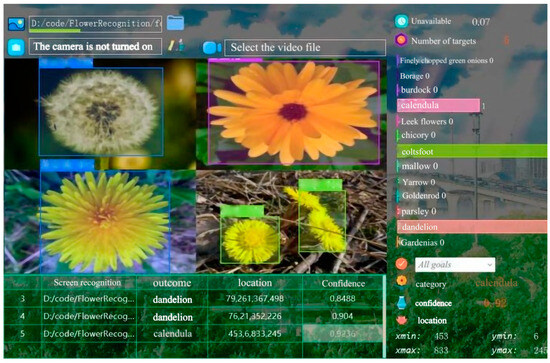Click the pencil and brush icon
The image size is (550, 363).
(x=176, y=46)
